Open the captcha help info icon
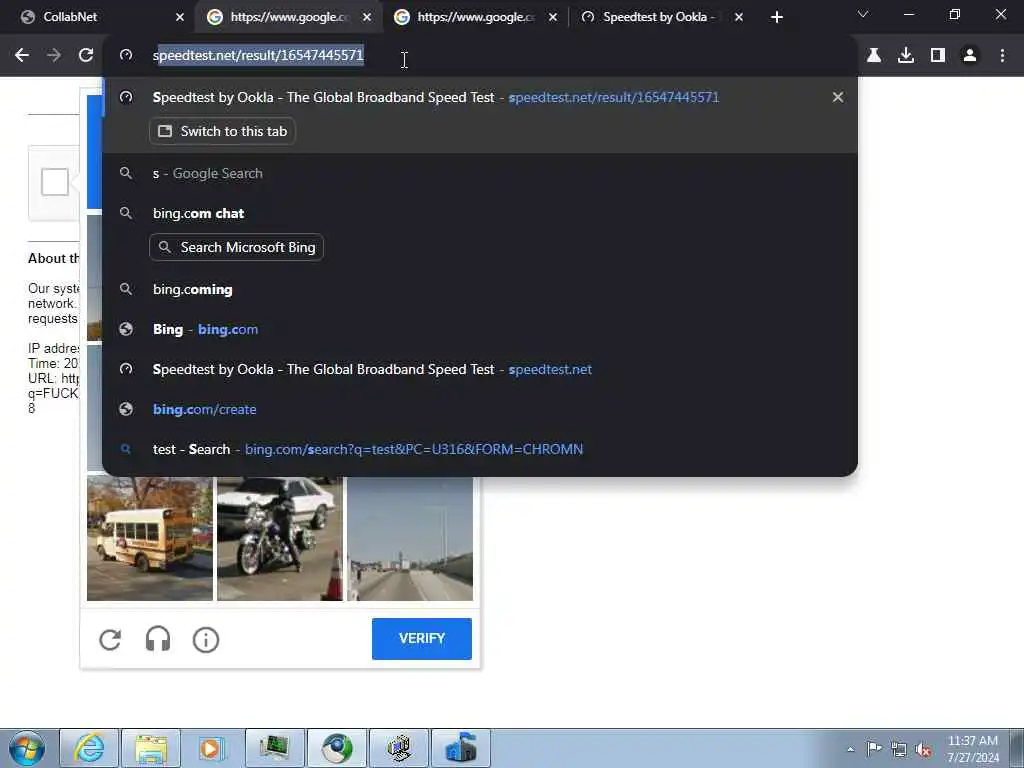Viewport: 1024px width, 768px height. 206,639
